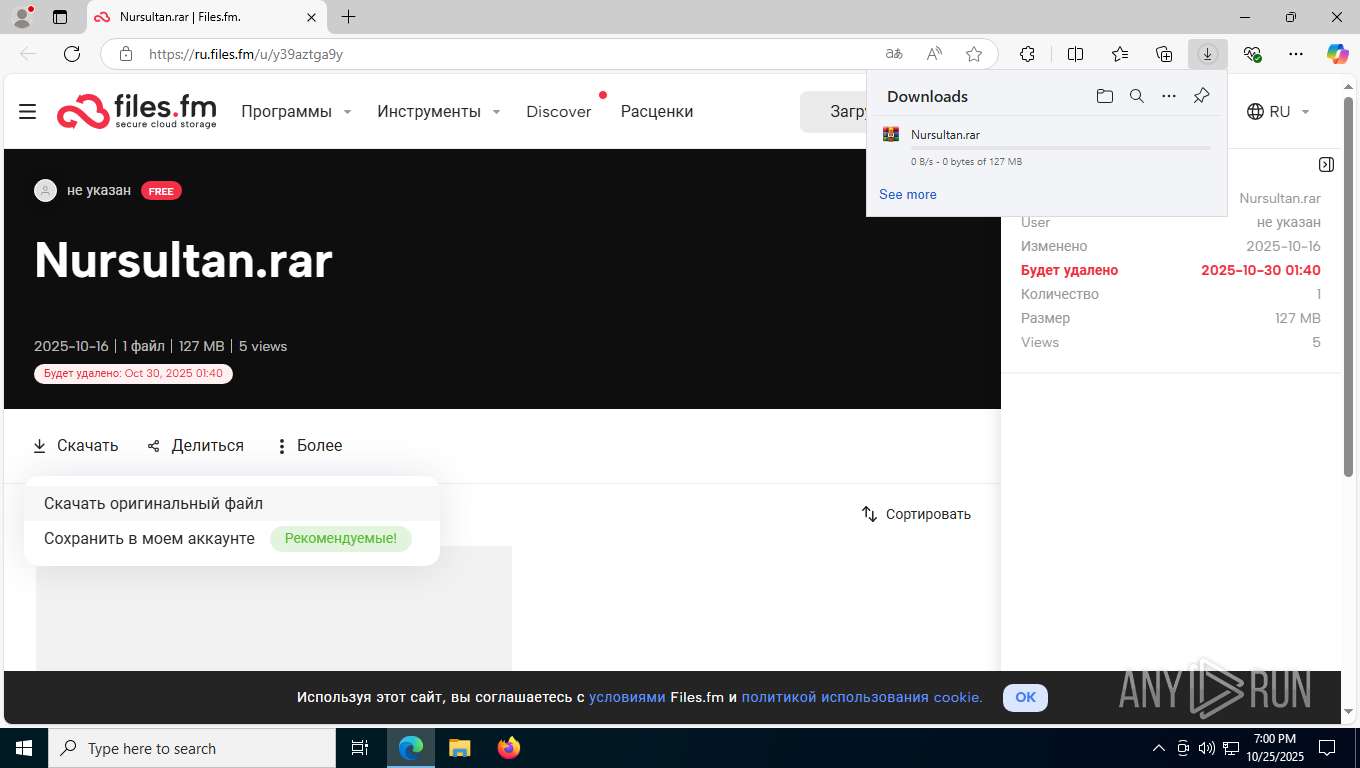Open the hamburger menu on Files.fm
1360x768 pixels.
point(28,112)
